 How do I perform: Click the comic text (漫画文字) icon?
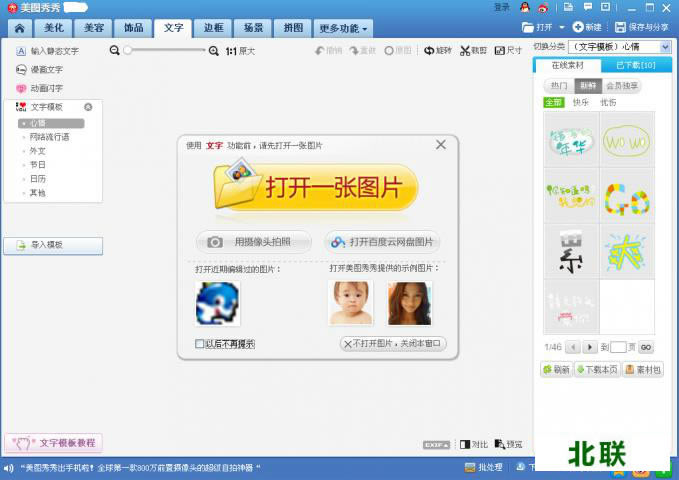[x=21, y=69]
